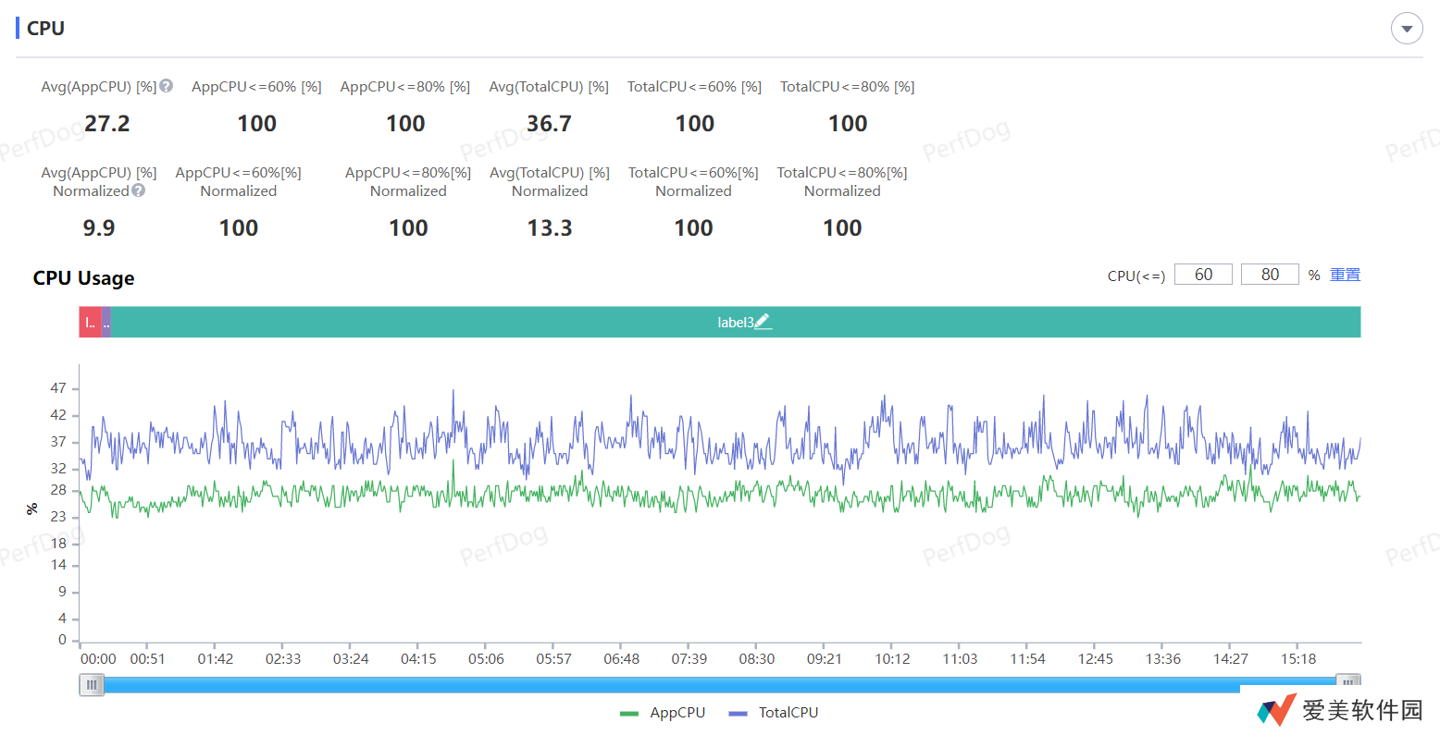Select the red label segment

tap(90, 322)
